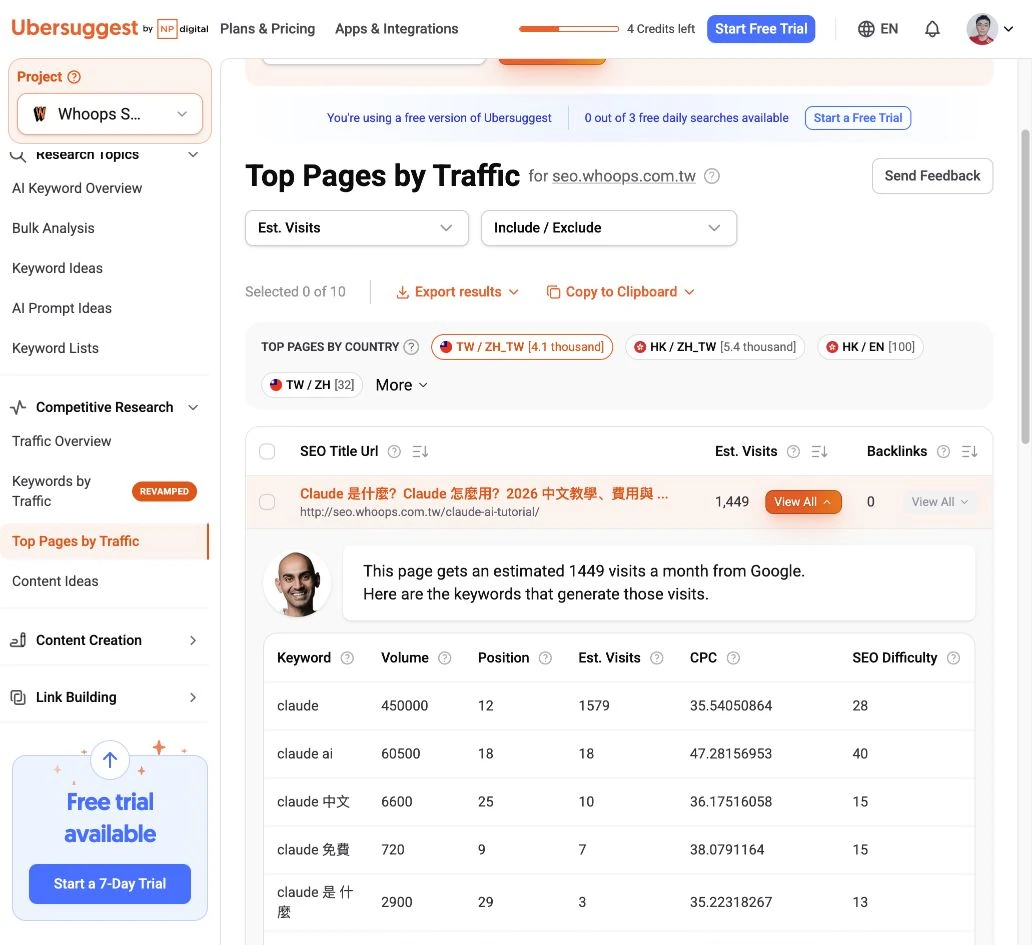Click the Volume column help icon

point(445,658)
